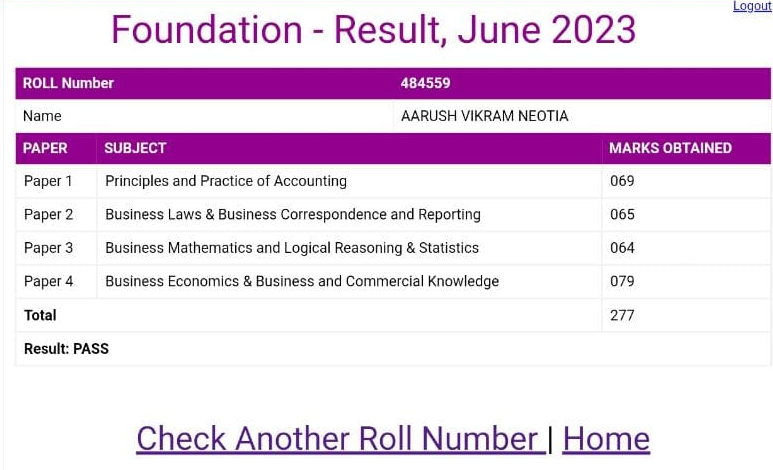Select the MARKS OBTAINED column header
The height and width of the screenshot is (470, 773).
click(670, 148)
